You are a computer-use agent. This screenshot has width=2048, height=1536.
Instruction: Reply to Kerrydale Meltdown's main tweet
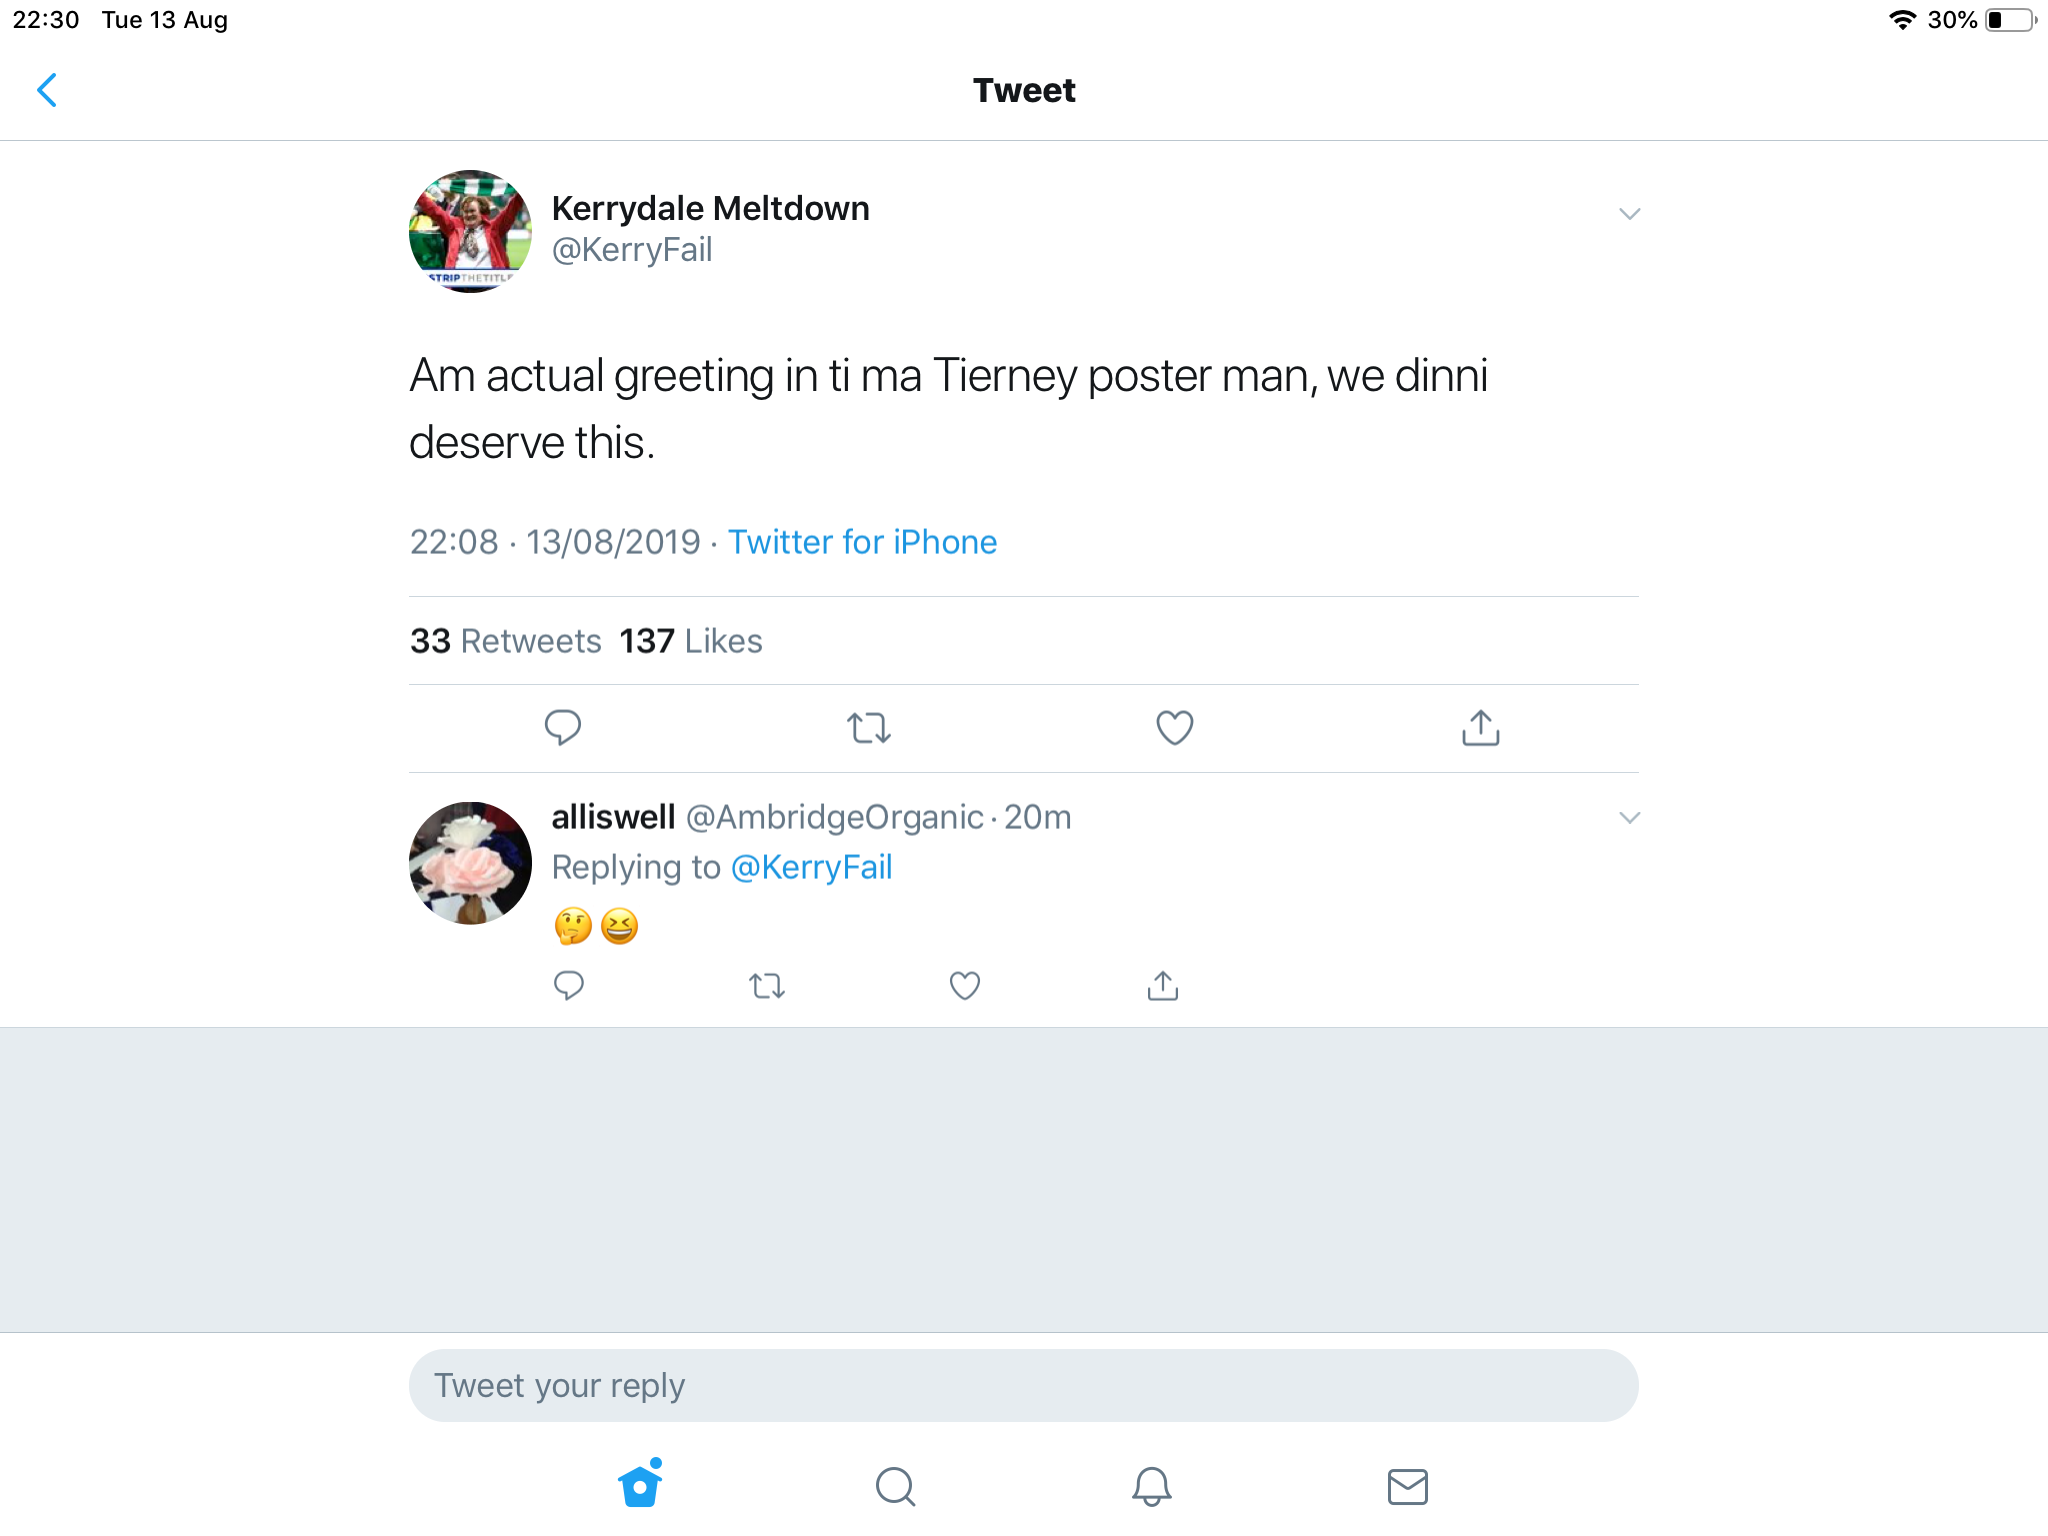563,727
